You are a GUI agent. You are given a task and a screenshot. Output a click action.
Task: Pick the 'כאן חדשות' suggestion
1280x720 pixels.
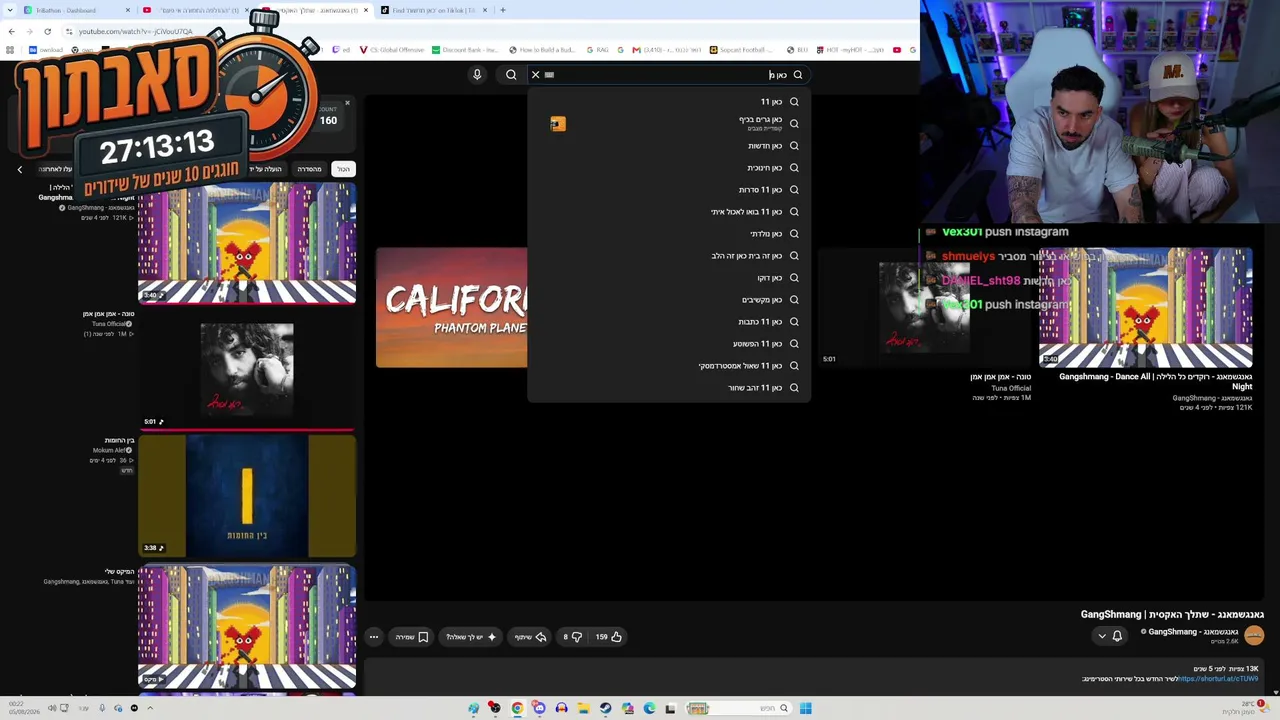click(x=669, y=146)
